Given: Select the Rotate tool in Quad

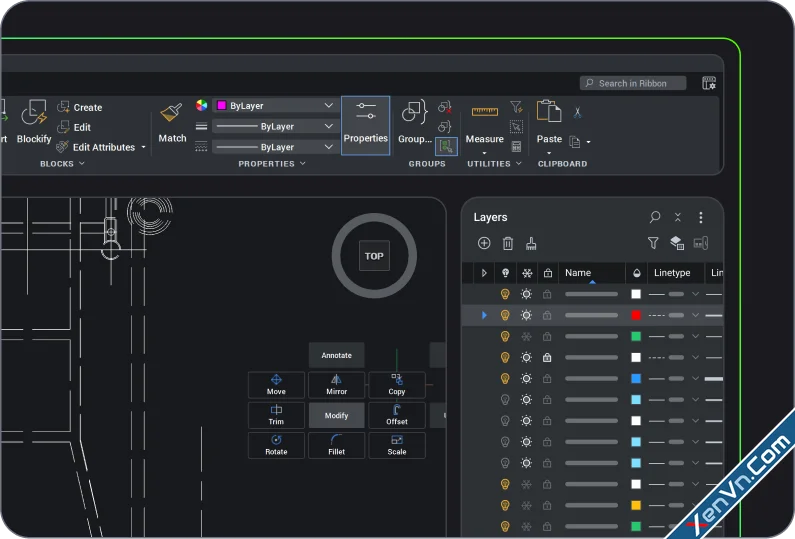Looking at the screenshot, I should coord(276,445).
